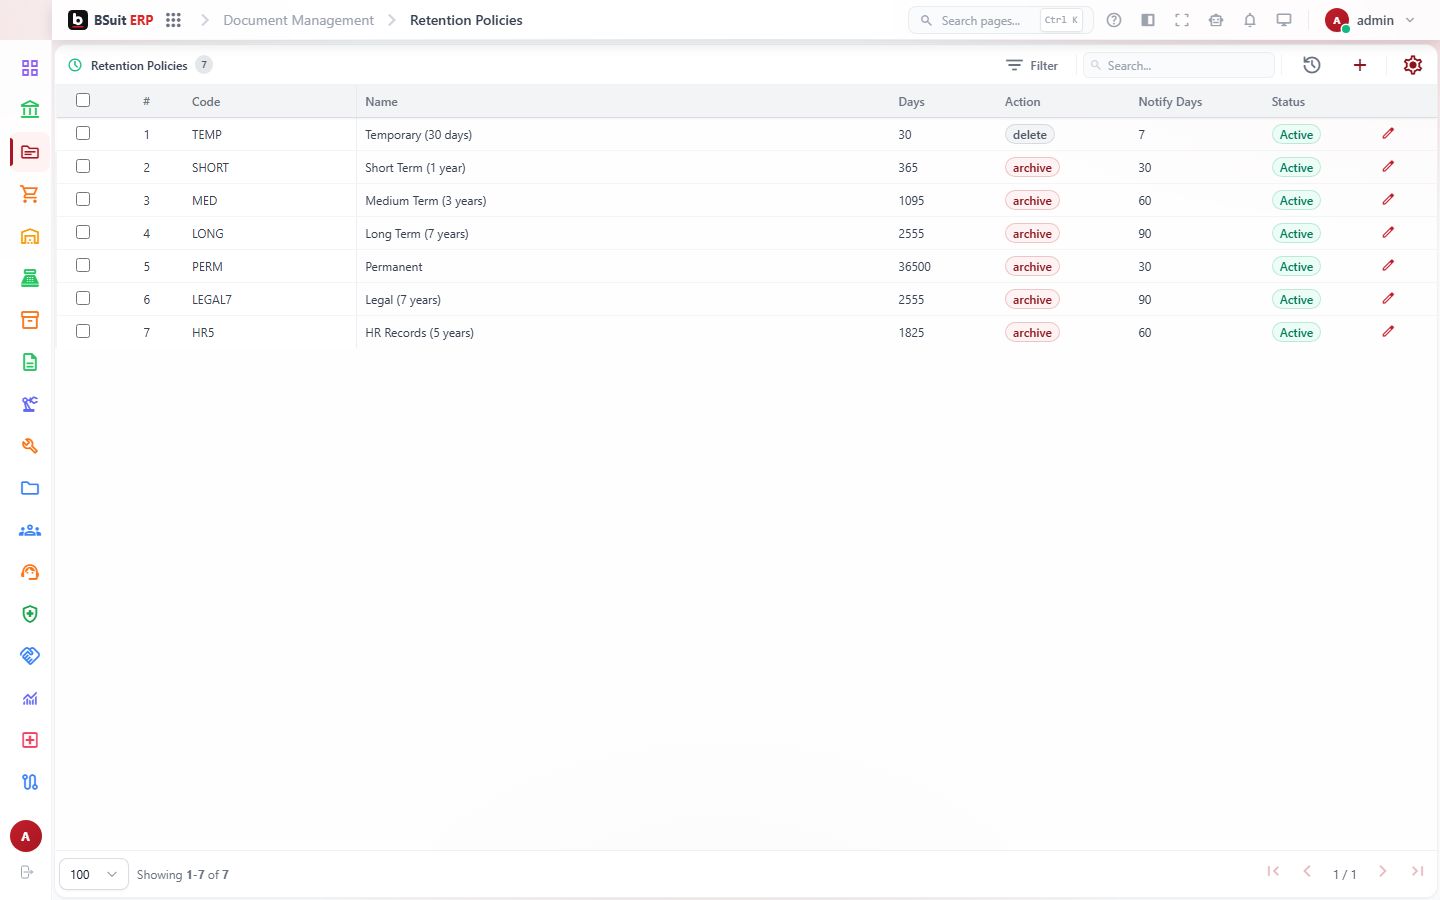Viewport: 1440px width, 900px height.
Task: Jump to the last page arrow
Action: click(x=1417, y=872)
